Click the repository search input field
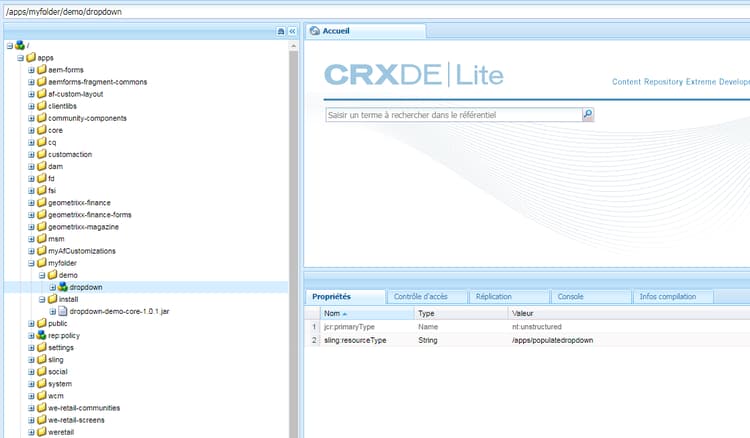Screen dimensions: 750x438 pyautogui.click(x=454, y=115)
